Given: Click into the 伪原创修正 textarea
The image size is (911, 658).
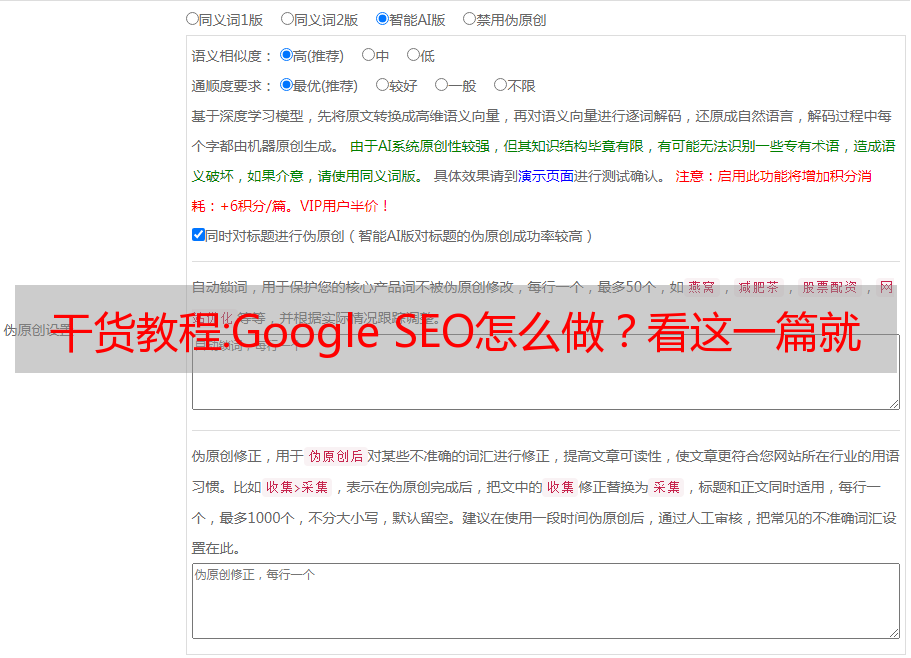Looking at the screenshot, I should [x=546, y=601].
